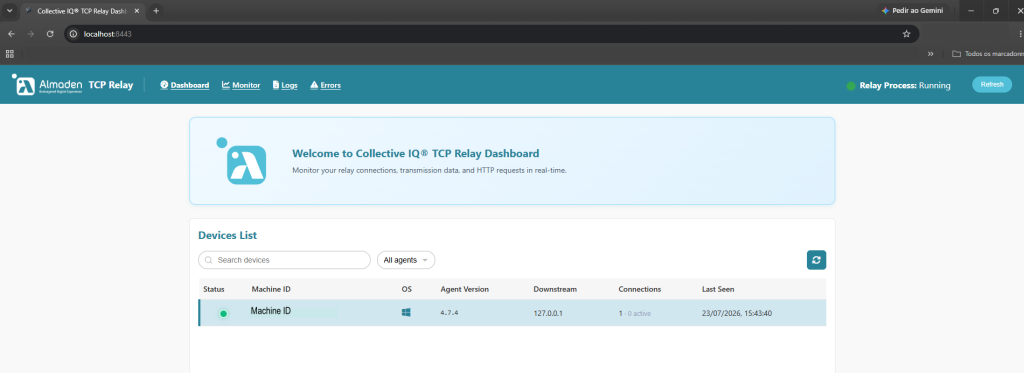Reload the page with browser reload icon
The image size is (1024, 373).
pos(50,34)
